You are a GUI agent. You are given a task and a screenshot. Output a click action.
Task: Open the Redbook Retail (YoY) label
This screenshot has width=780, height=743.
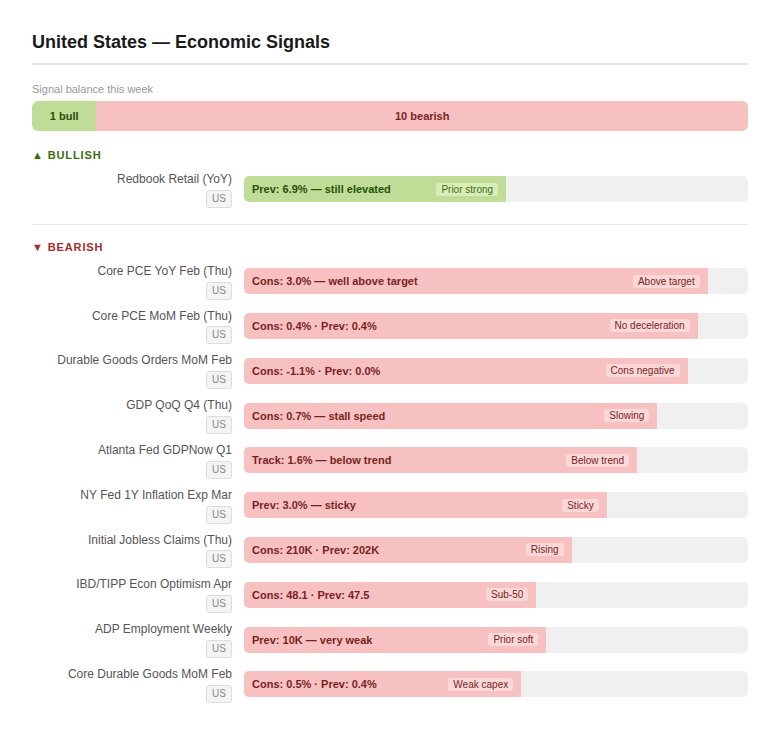tap(174, 179)
